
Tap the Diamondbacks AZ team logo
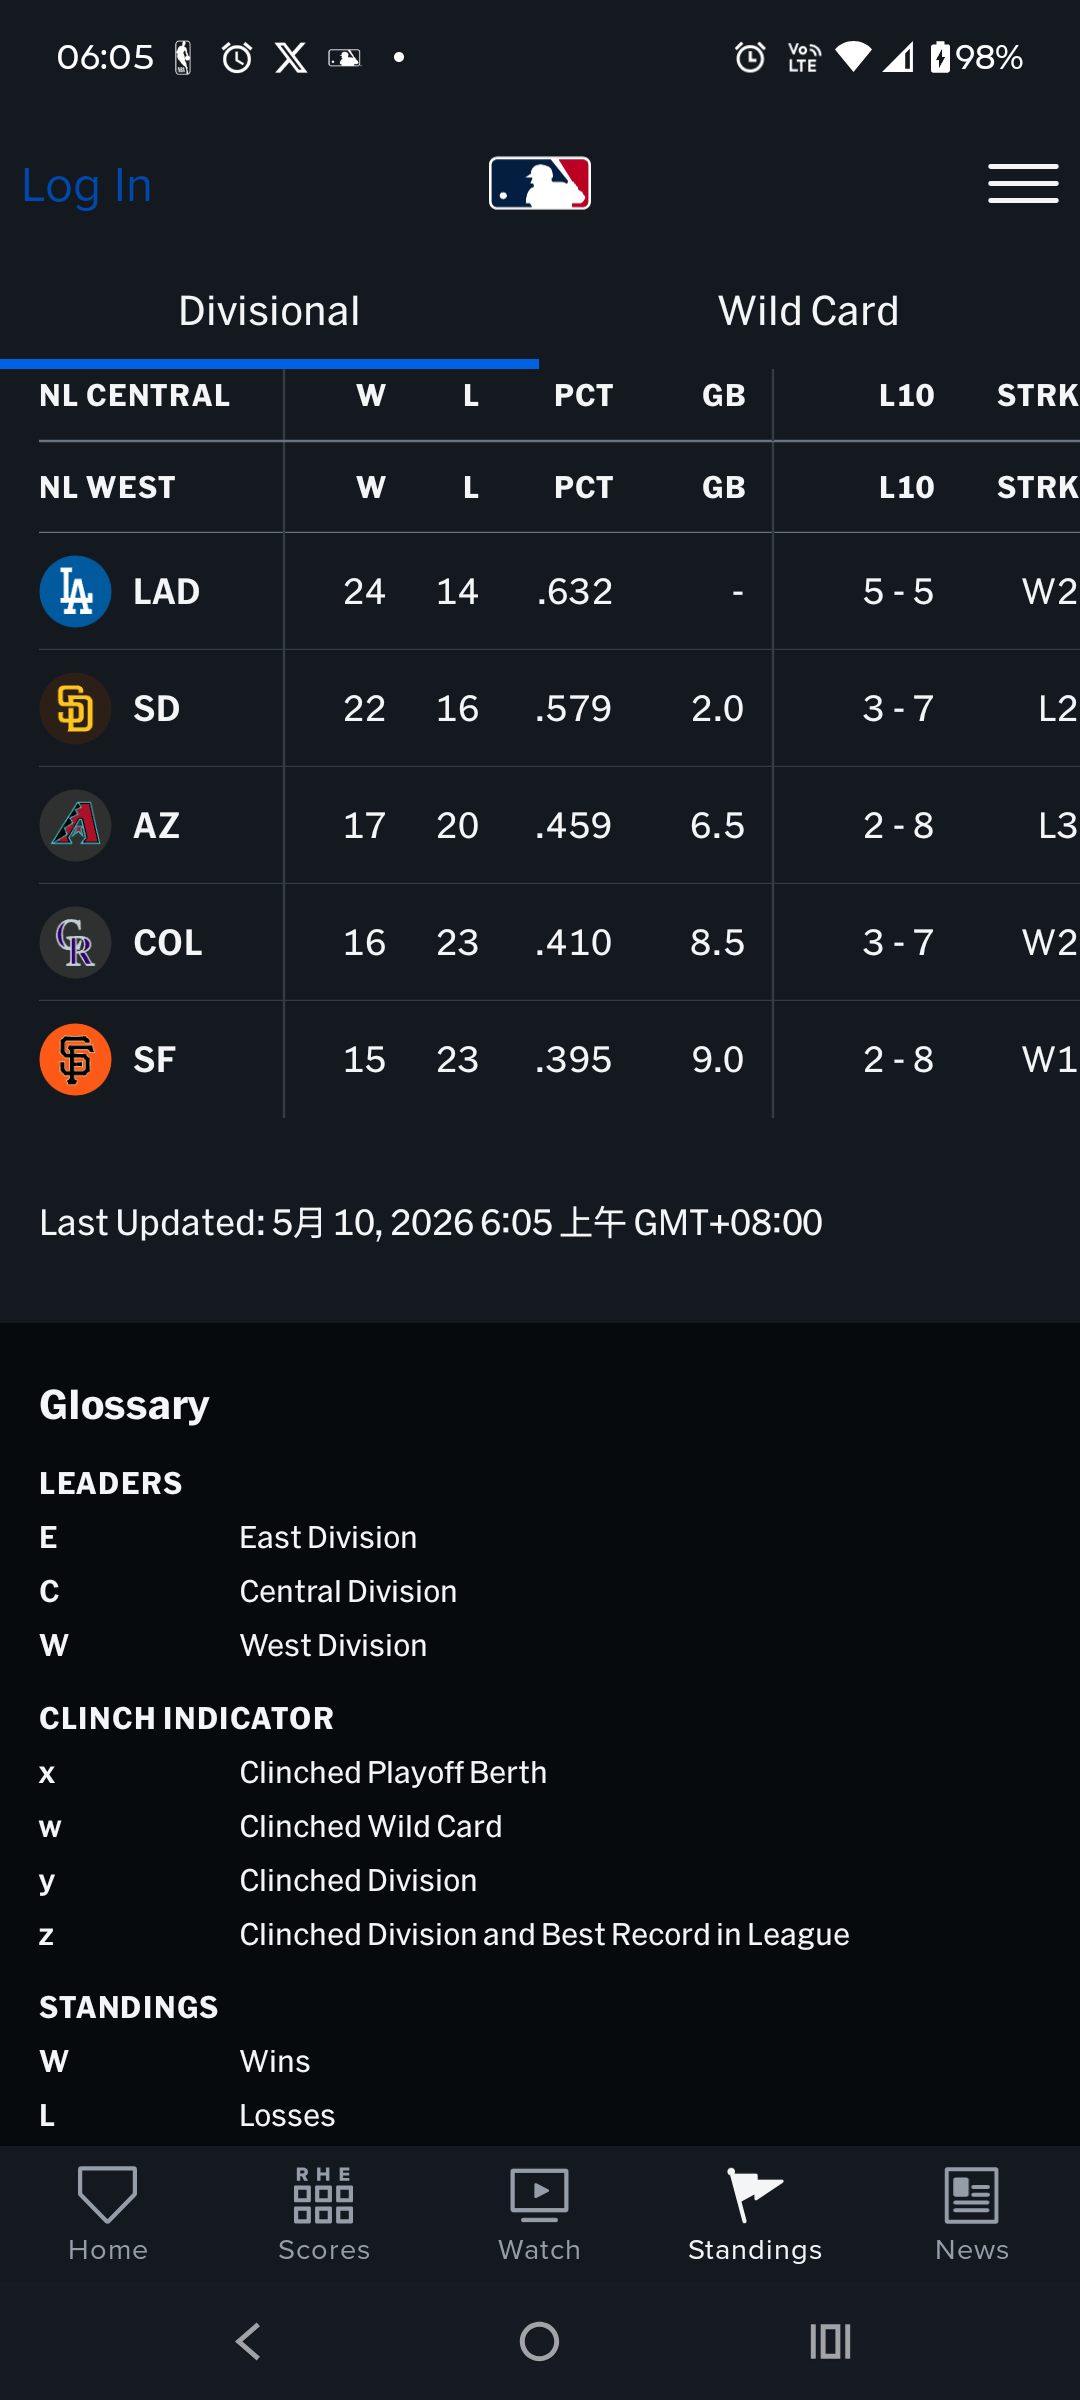point(75,825)
